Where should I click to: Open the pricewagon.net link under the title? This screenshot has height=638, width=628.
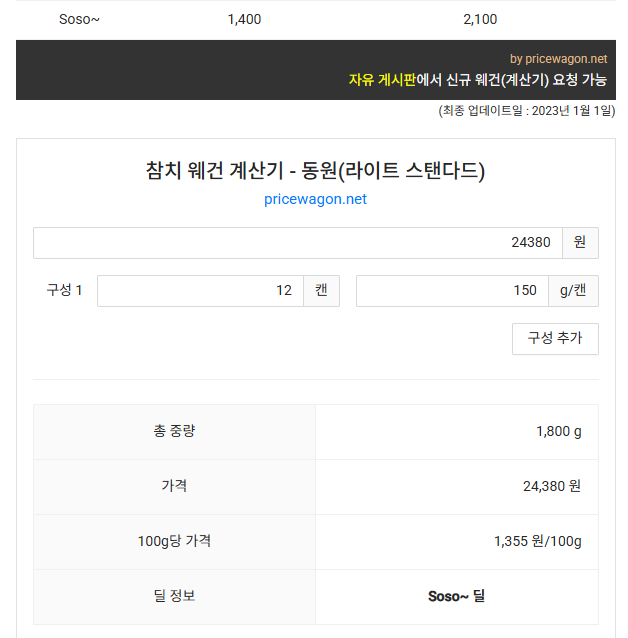pos(315,199)
